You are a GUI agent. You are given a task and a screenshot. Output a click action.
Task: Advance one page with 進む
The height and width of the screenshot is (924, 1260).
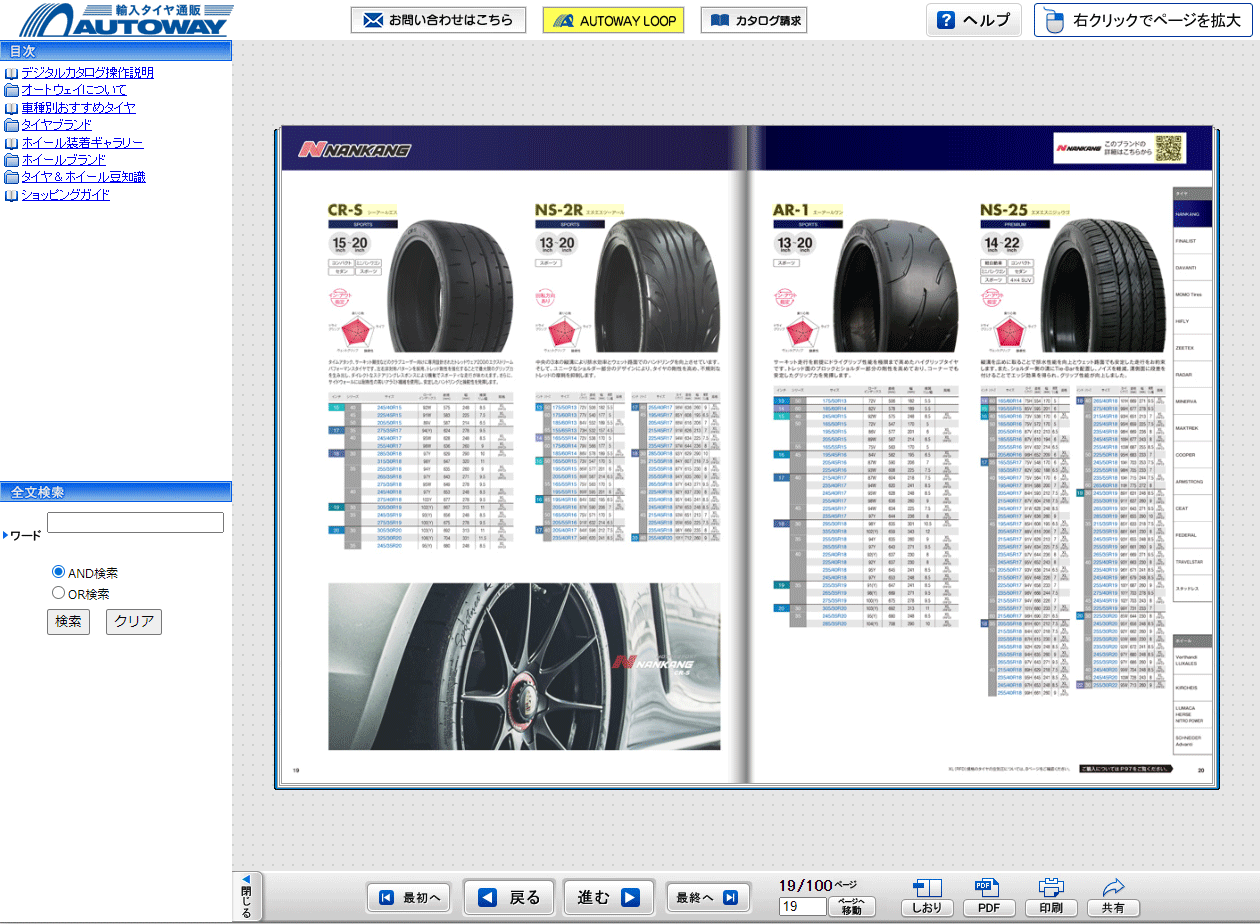(609, 898)
